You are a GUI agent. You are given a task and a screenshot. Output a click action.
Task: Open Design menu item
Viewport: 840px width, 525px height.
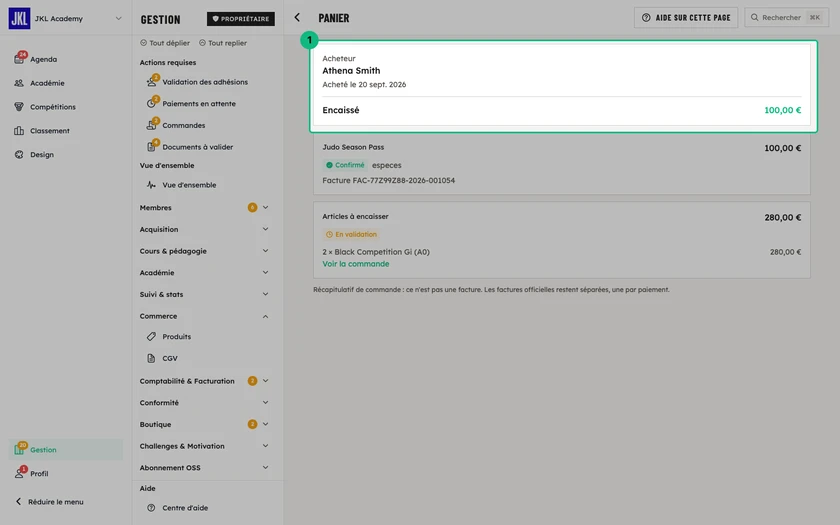click(x=42, y=155)
